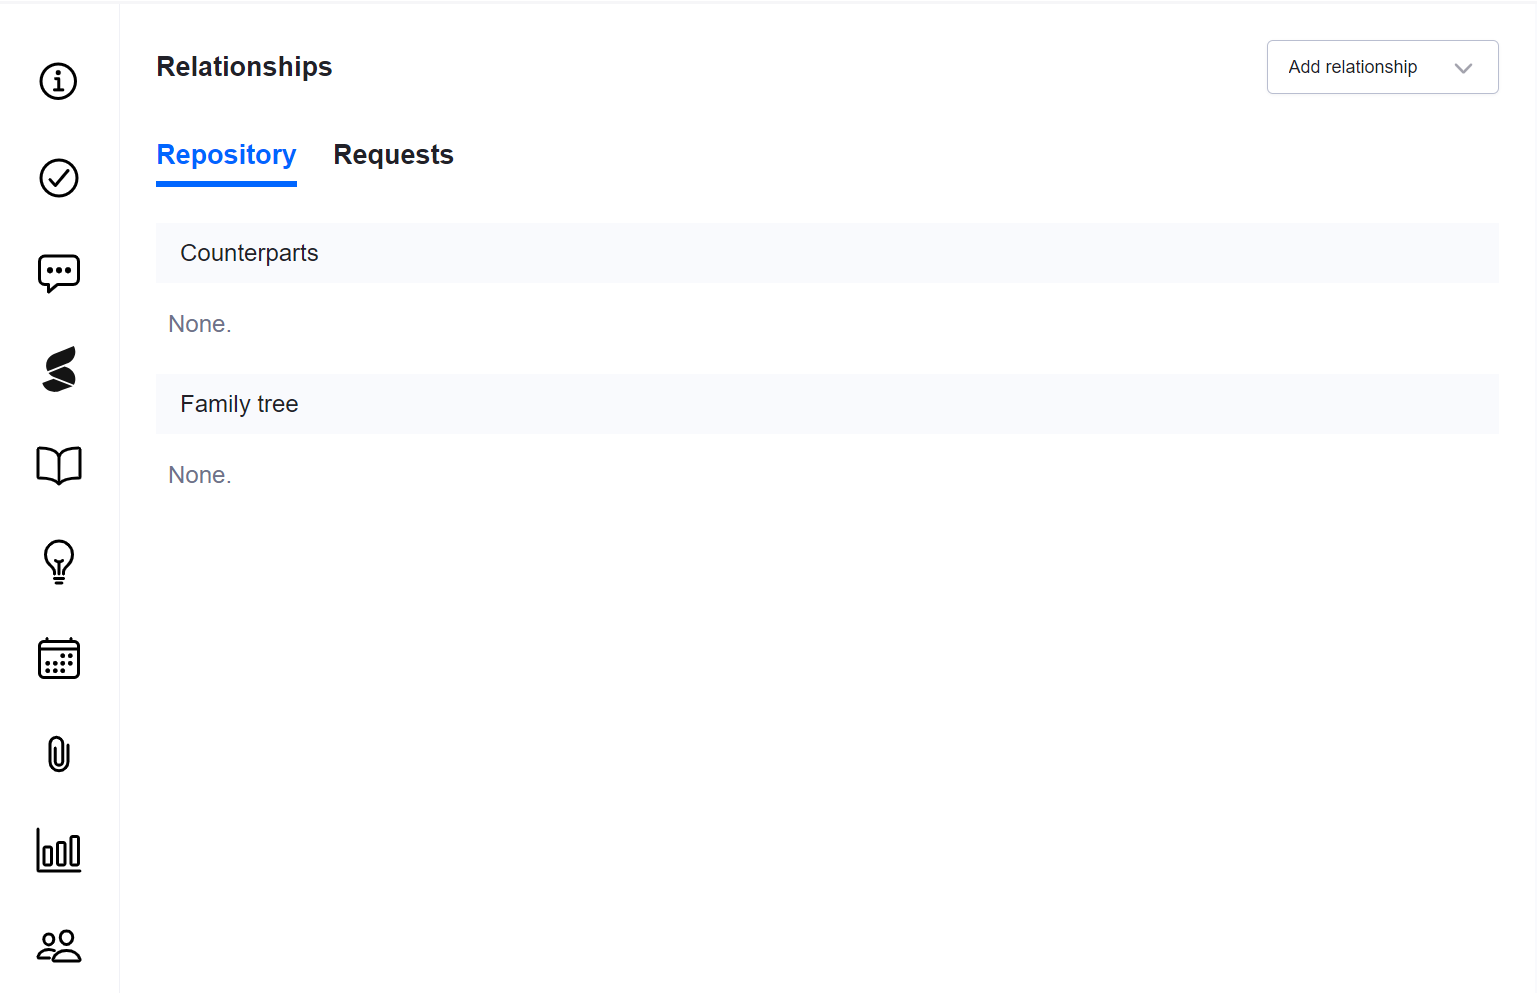This screenshot has height=993, width=1537.
Task: Open the bar chart analytics icon
Action: [58, 851]
